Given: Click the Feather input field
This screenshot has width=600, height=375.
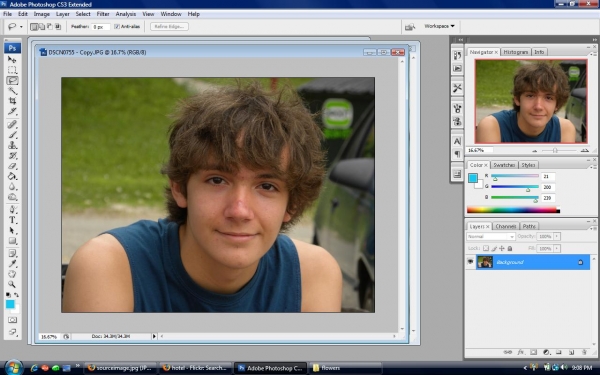Looking at the screenshot, I should (x=101, y=27).
